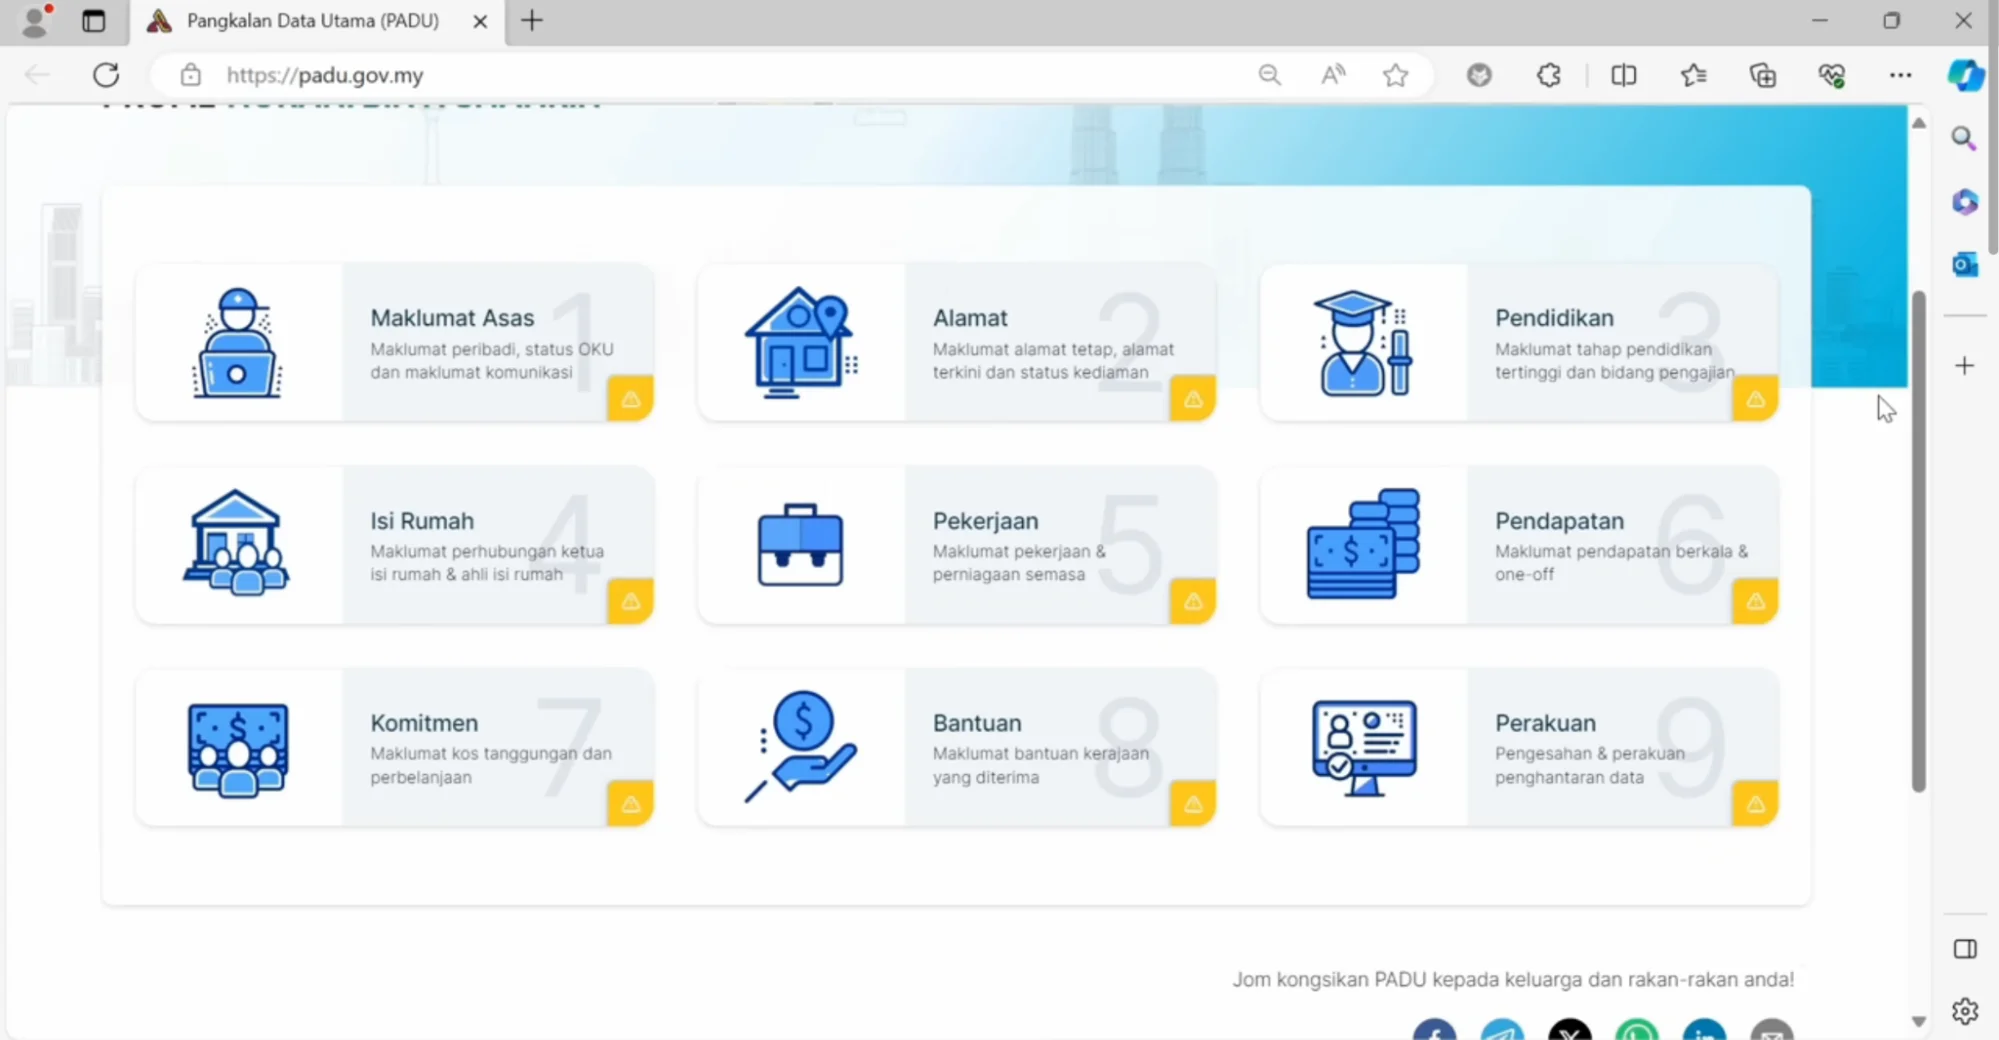Open browser Extensions puzzle icon

[x=1548, y=75]
